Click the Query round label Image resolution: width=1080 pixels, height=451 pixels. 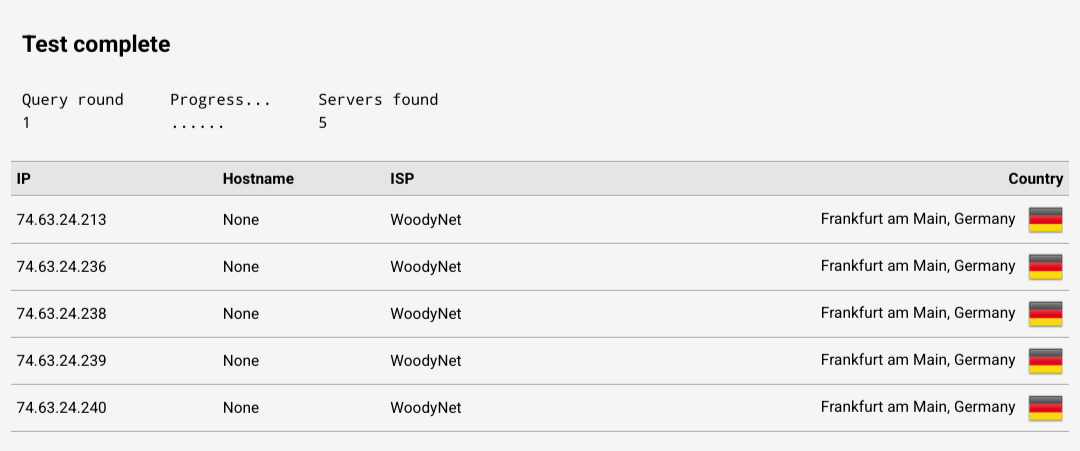click(73, 99)
